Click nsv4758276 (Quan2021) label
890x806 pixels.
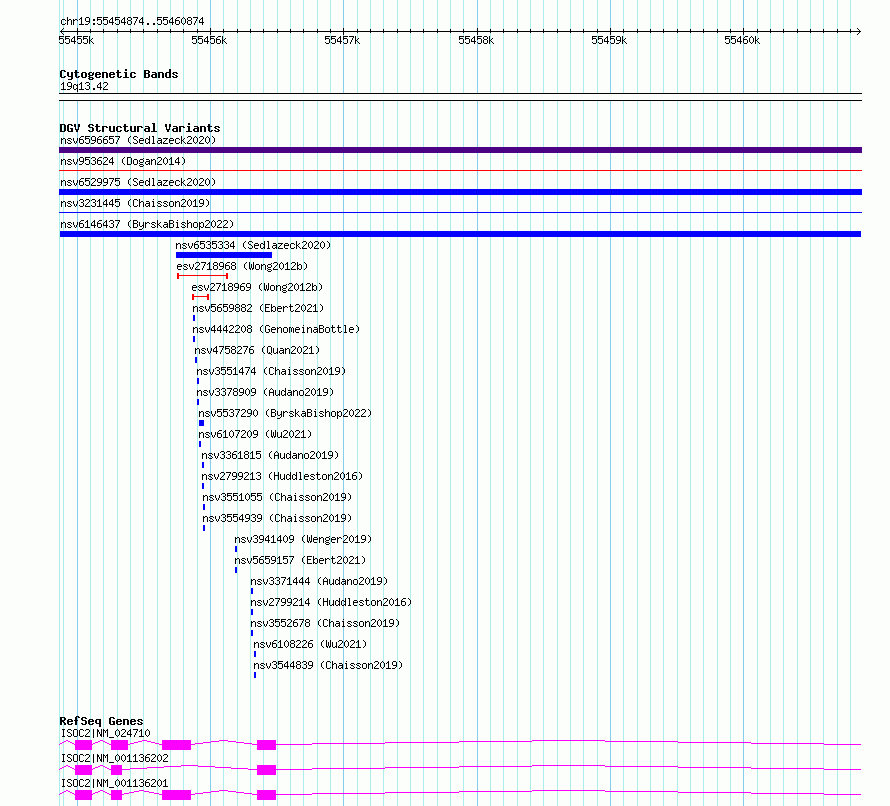click(257, 350)
